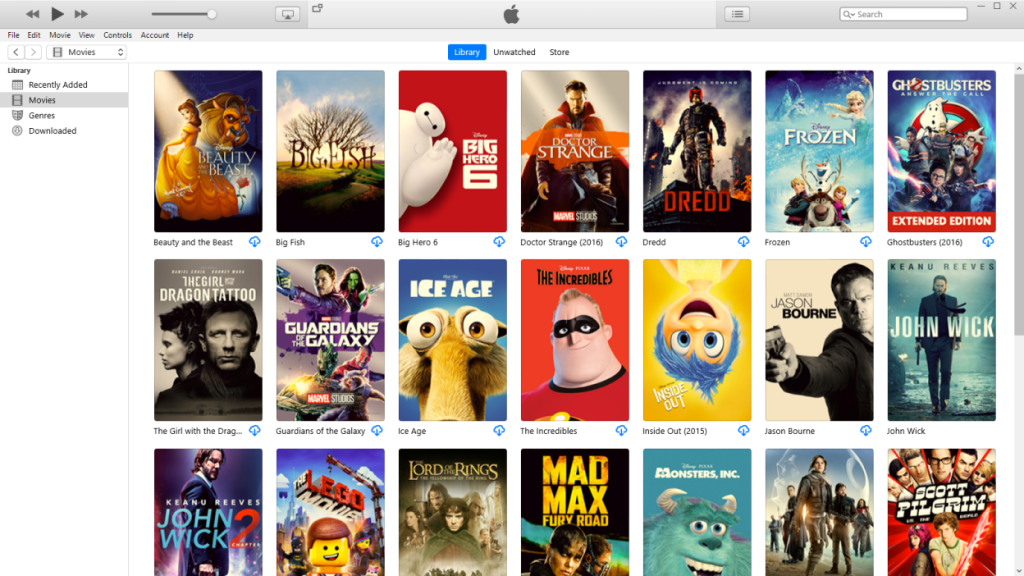Download Big Fish from cloud
The height and width of the screenshot is (576, 1024).
coord(377,242)
